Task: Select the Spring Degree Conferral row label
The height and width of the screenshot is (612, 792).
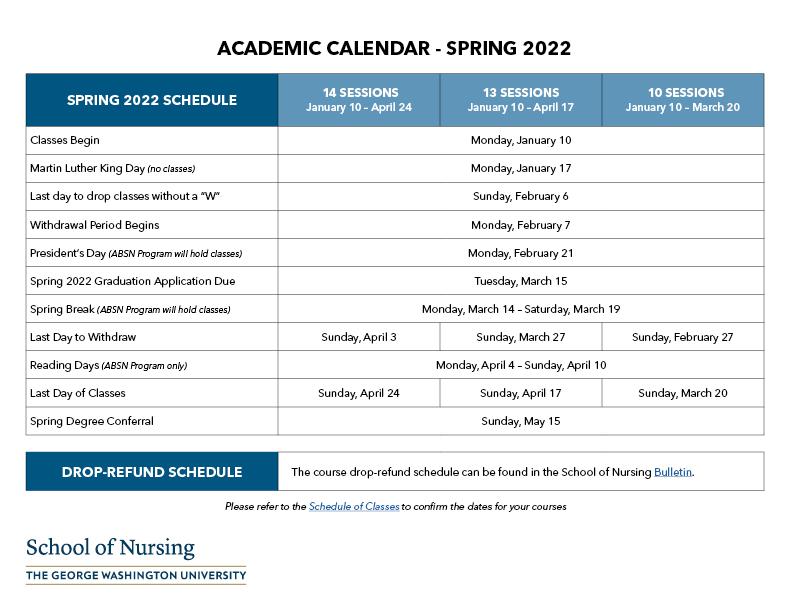Action: click(91, 421)
